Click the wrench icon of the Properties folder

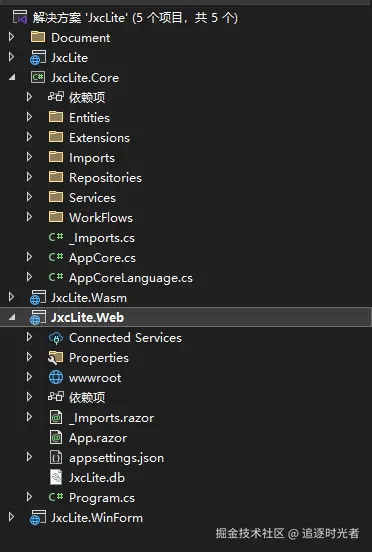coord(56,358)
